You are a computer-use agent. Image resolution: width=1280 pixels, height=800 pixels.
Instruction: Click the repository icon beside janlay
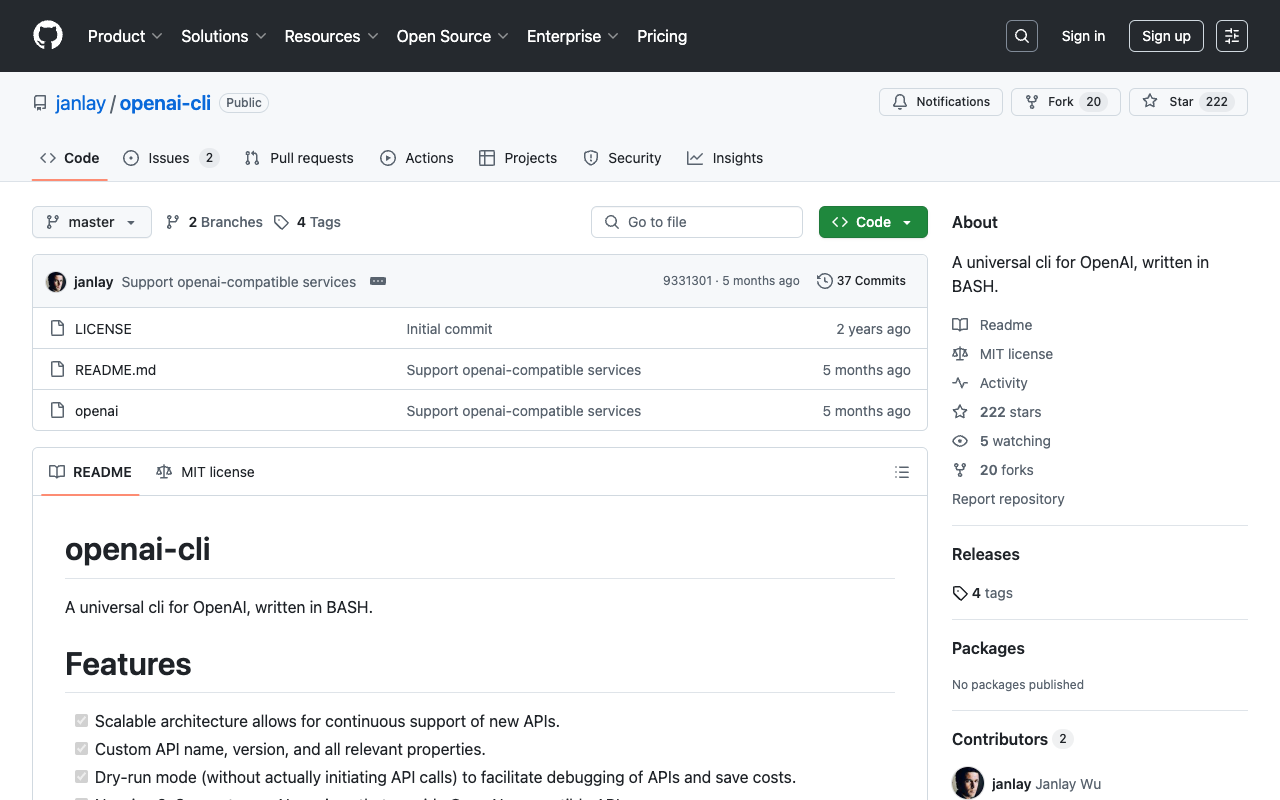(x=40, y=103)
